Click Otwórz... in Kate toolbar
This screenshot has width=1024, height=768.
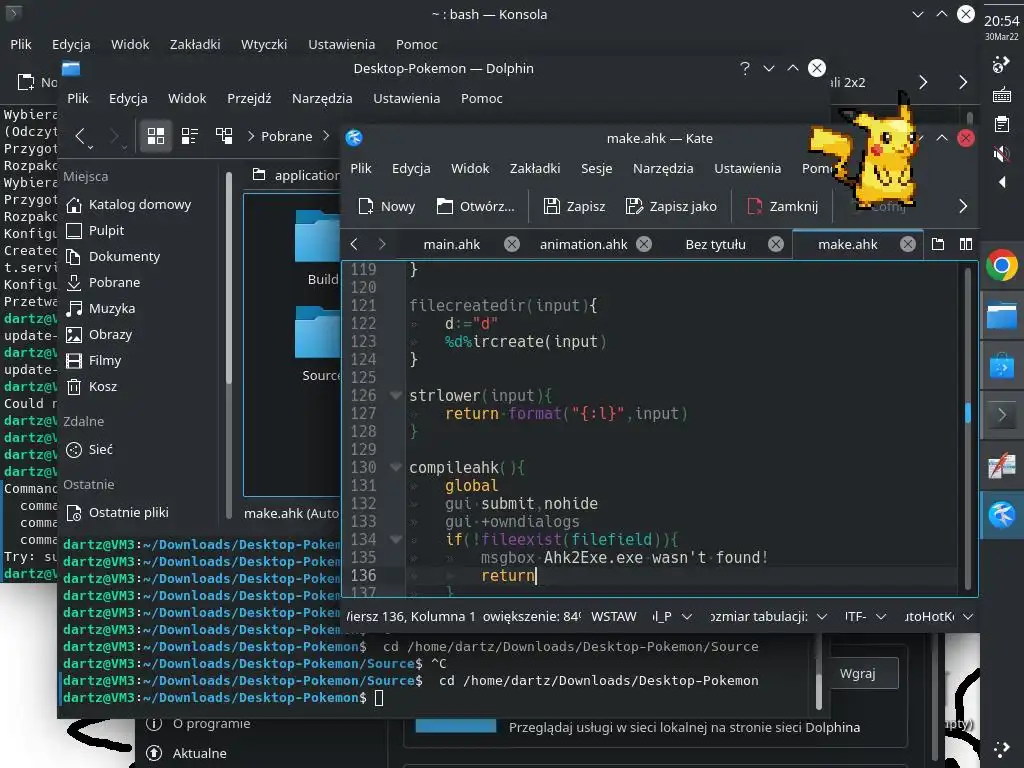tap(475, 206)
